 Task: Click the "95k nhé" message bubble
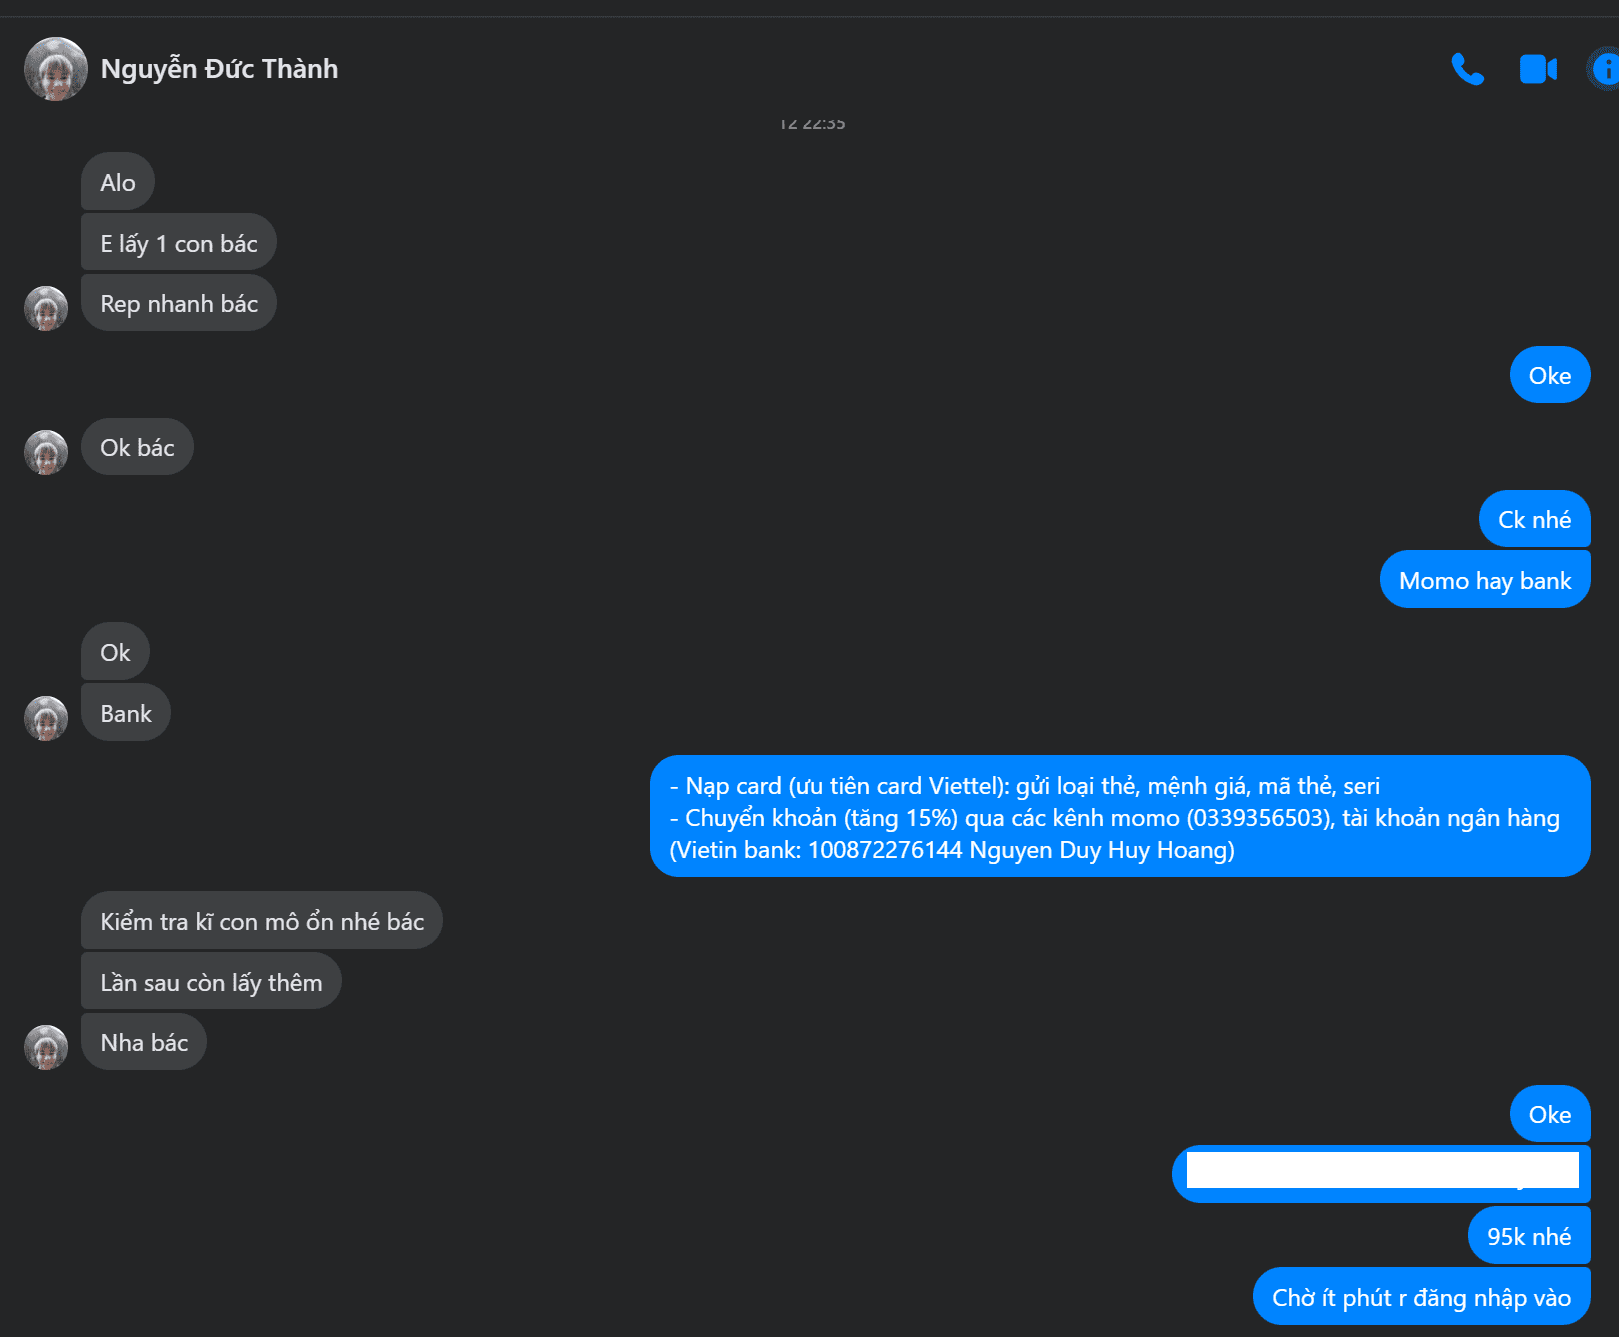tap(1528, 1236)
